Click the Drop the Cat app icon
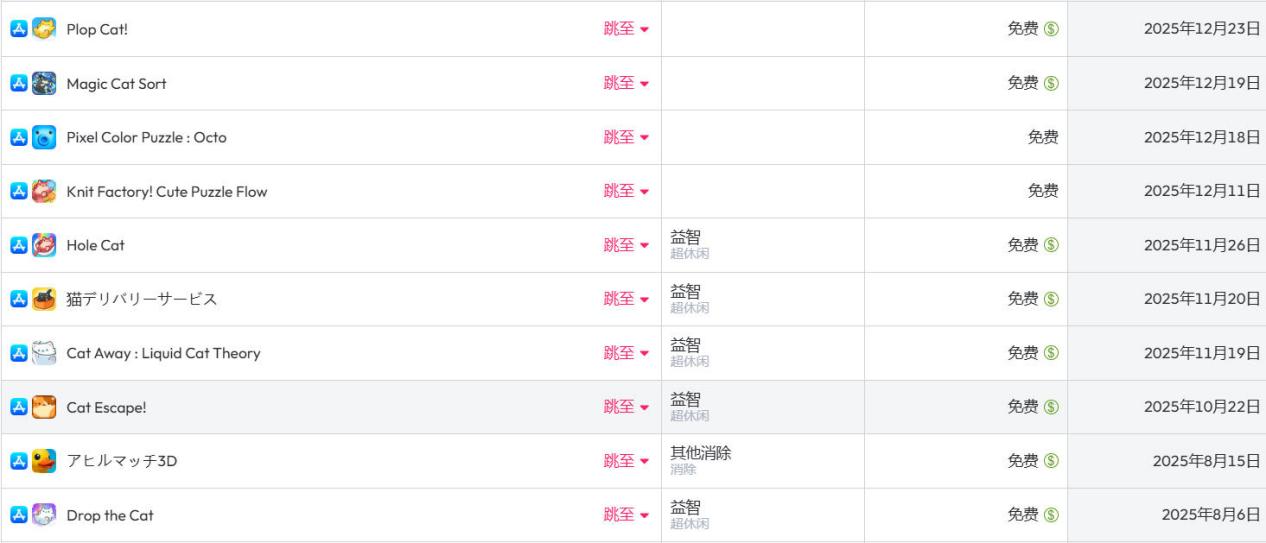The height and width of the screenshot is (543, 1266). coord(44,515)
